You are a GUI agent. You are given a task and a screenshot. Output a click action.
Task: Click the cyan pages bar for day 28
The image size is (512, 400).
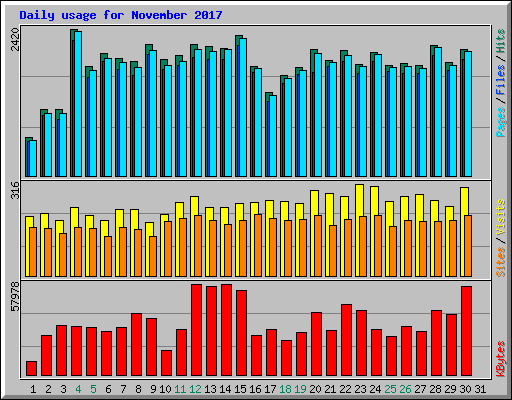pos(438,112)
